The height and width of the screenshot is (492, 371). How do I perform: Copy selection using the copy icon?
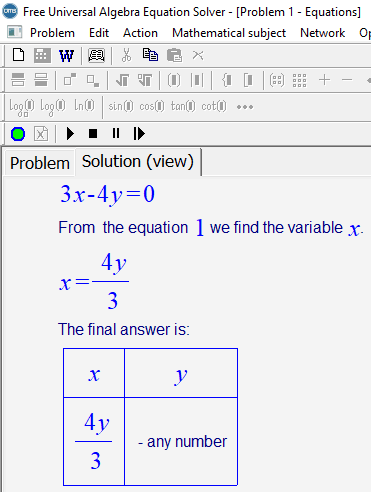pyautogui.click(x=150, y=55)
